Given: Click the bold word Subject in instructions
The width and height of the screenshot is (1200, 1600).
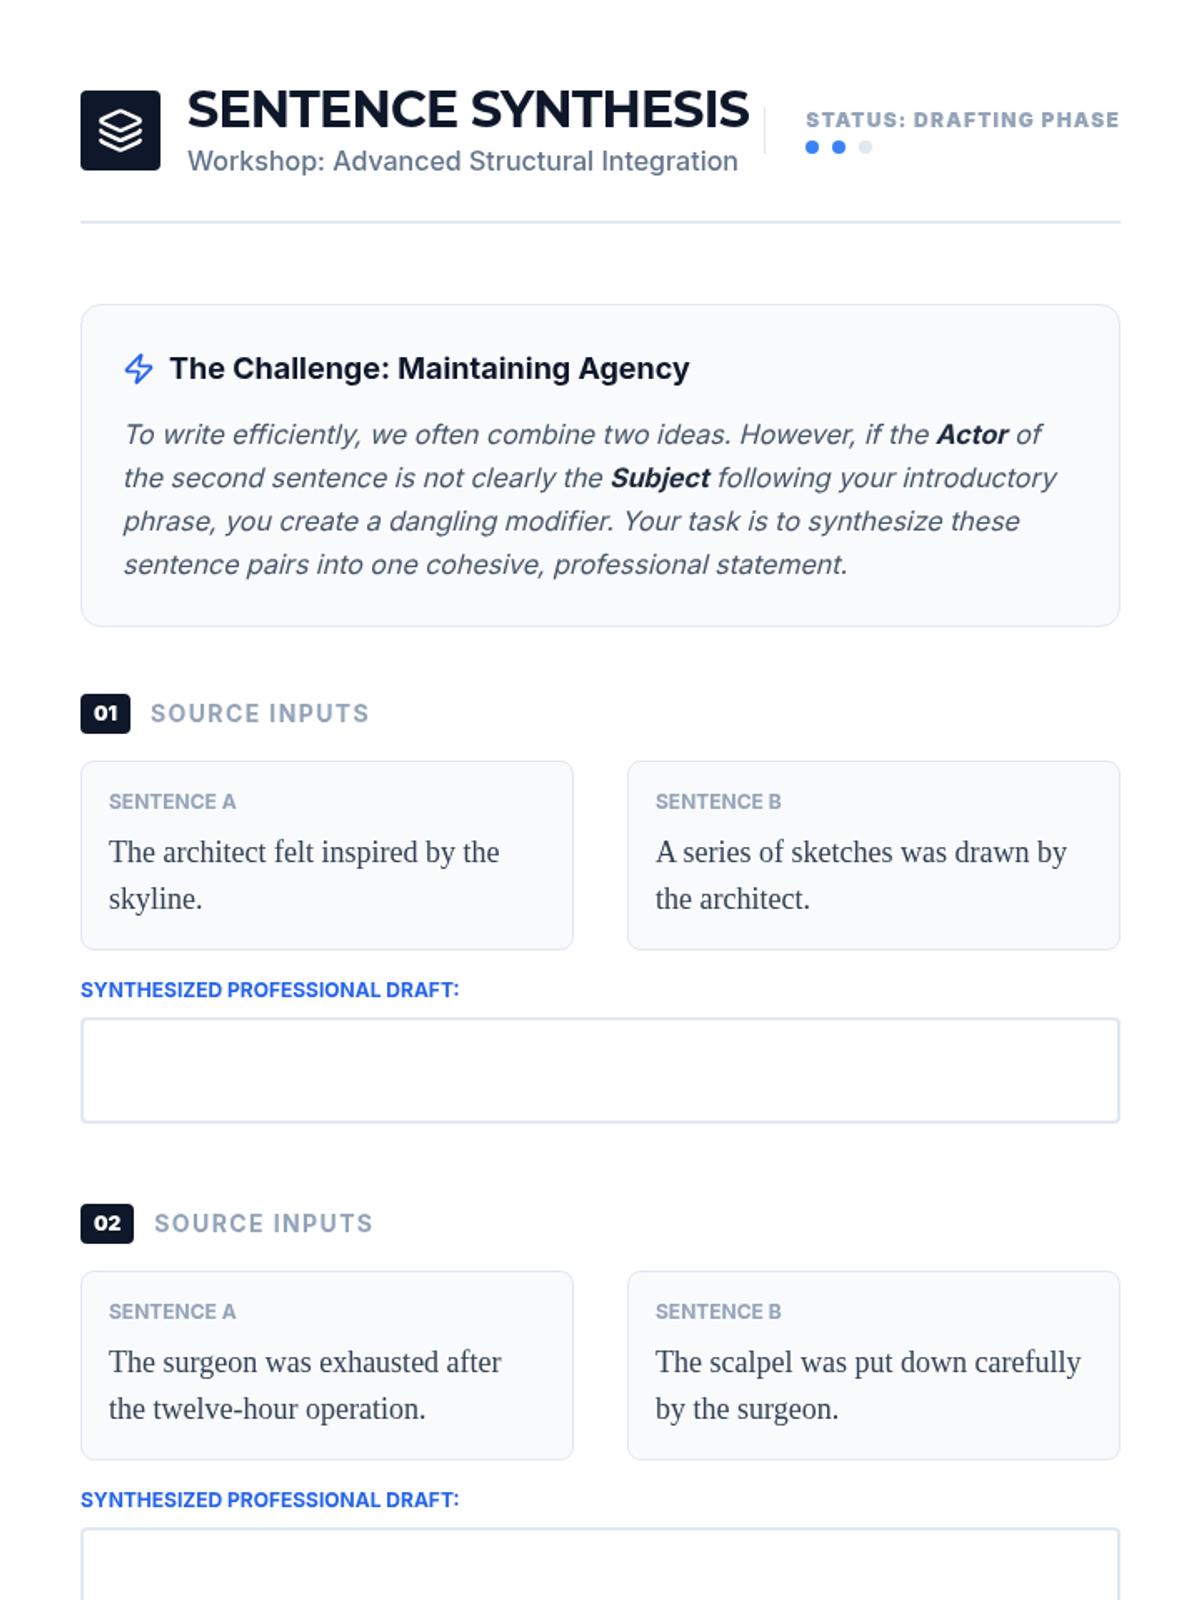Looking at the screenshot, I should coord(660,478).
